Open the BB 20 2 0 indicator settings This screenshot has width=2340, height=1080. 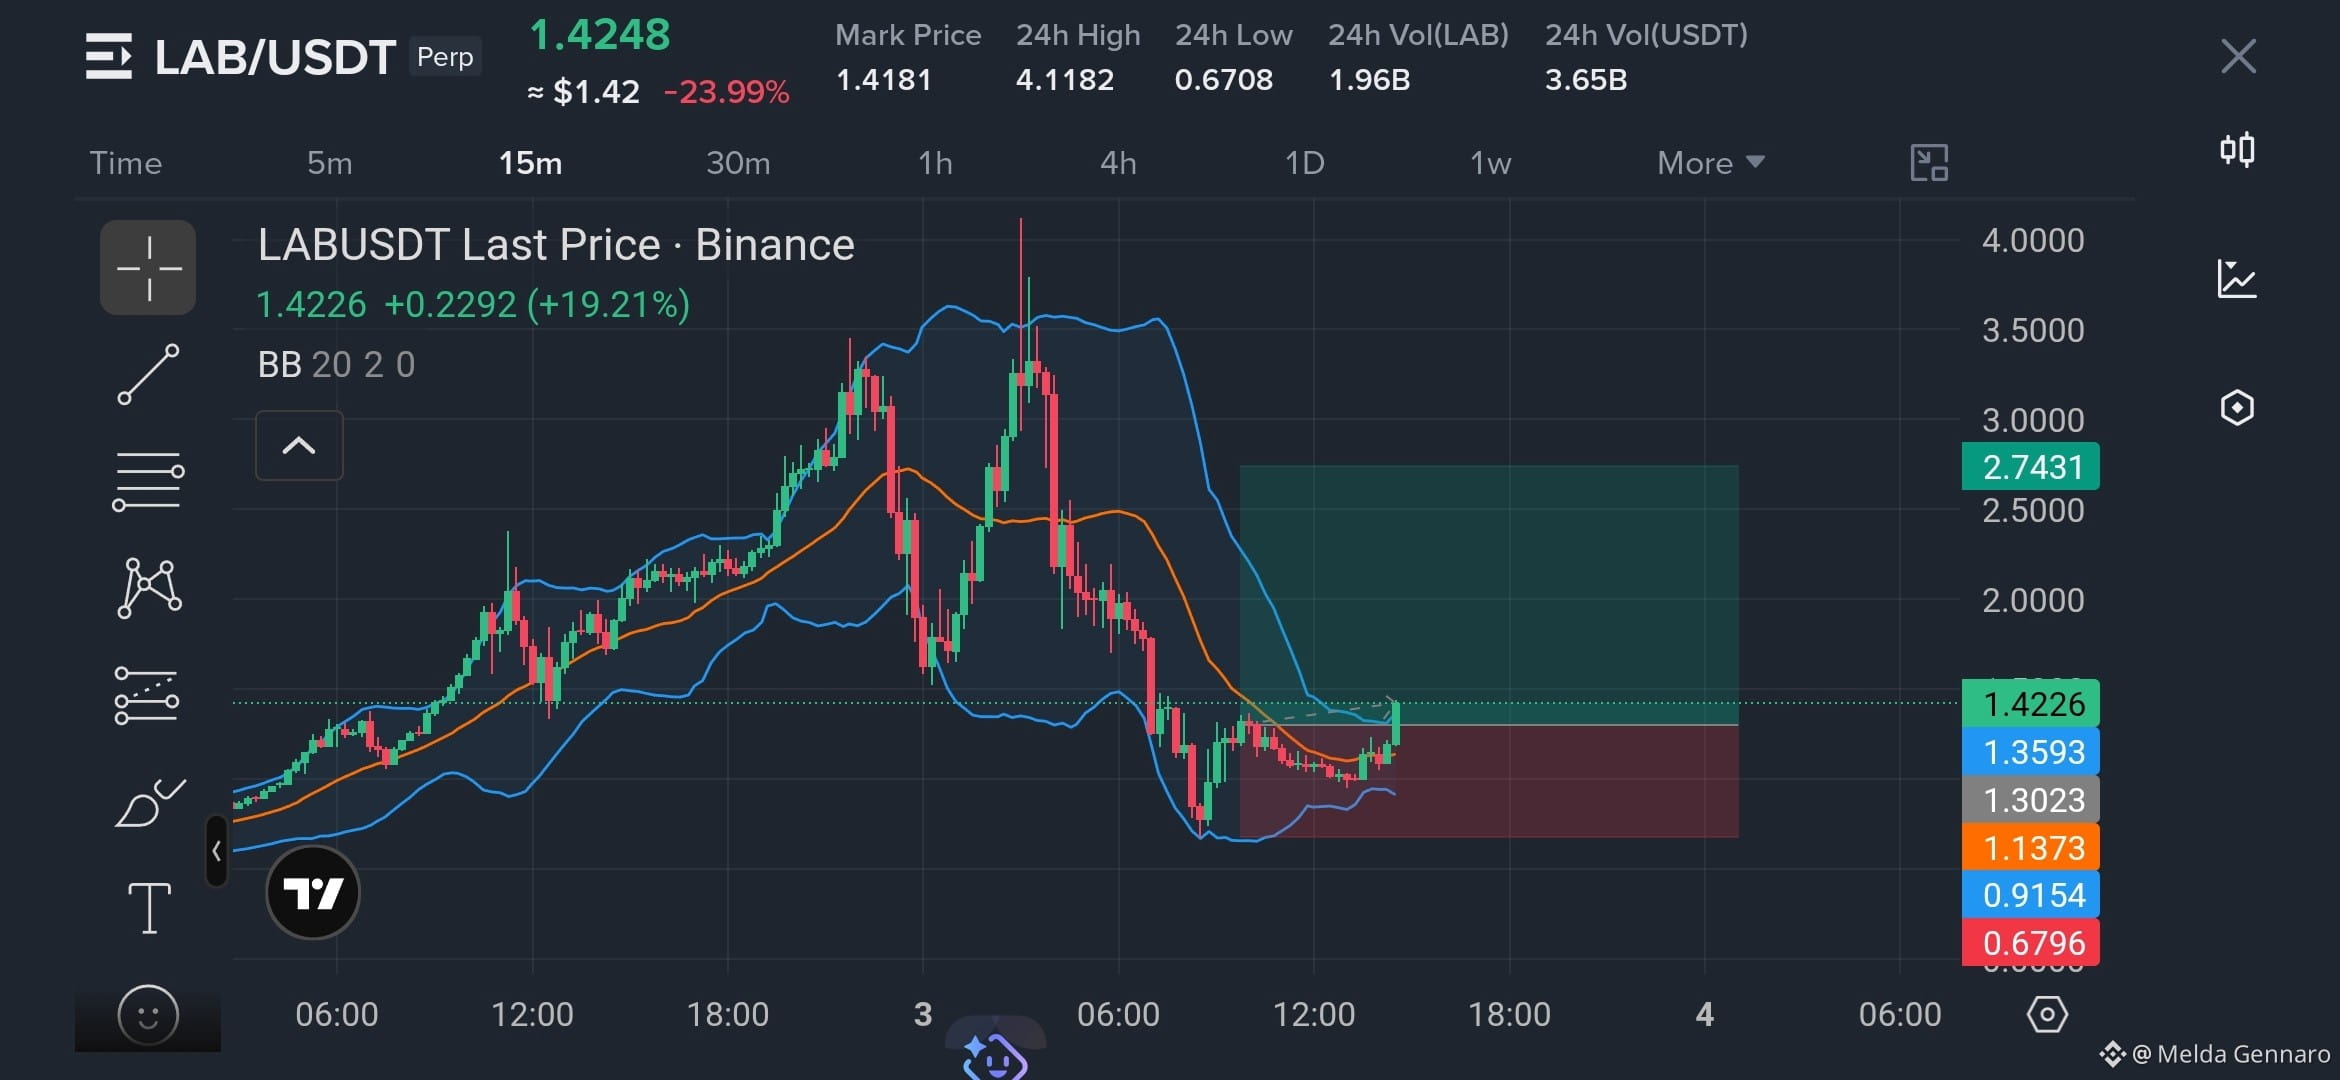pos(336,365)
